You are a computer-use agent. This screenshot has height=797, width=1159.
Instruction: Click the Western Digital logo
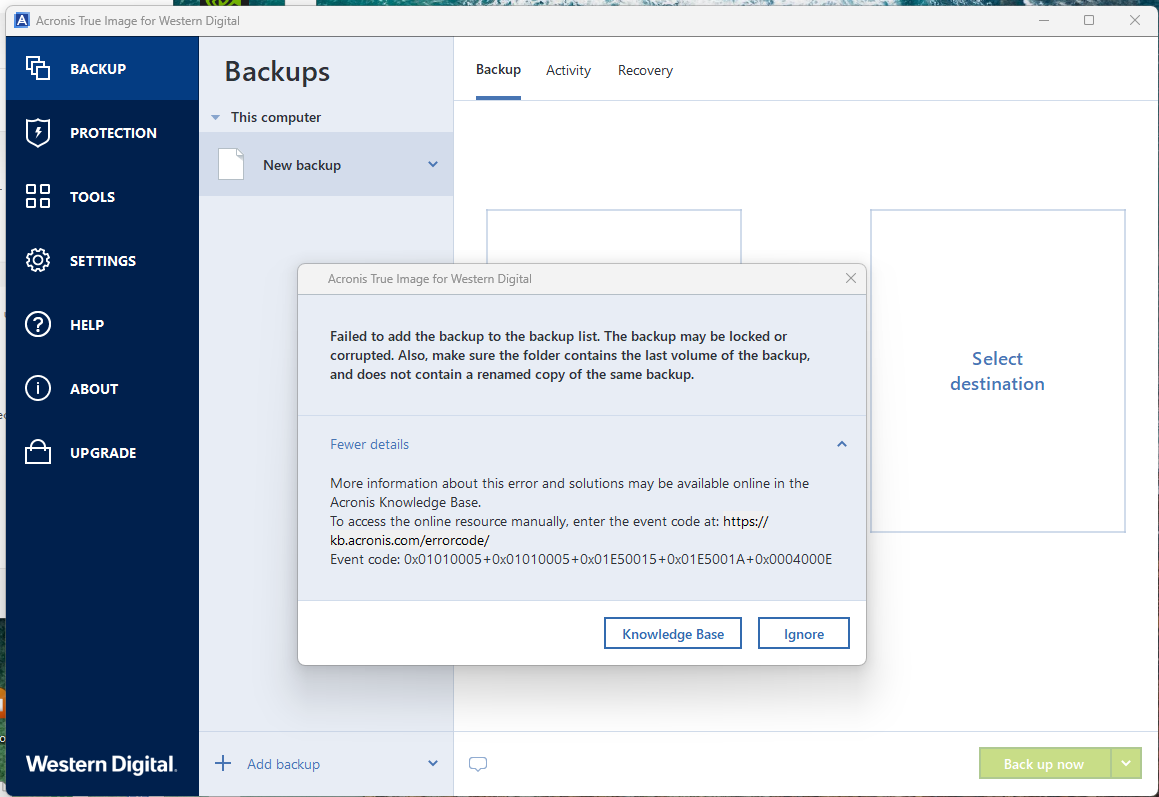click(x=101, y=764)
